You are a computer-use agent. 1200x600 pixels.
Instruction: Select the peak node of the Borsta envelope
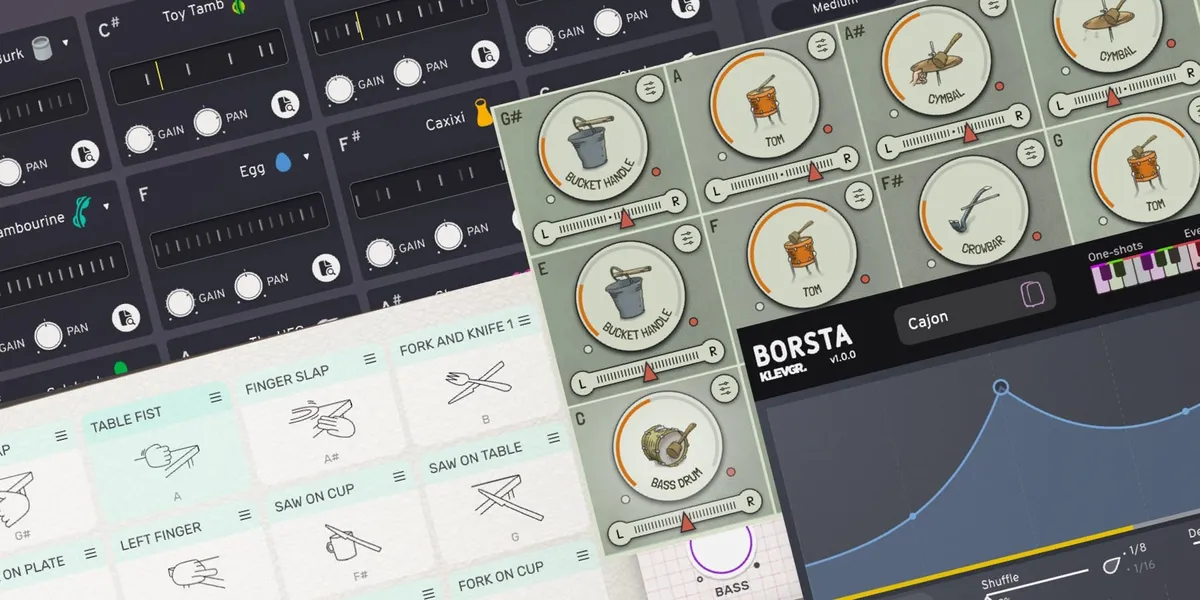(1001, 386)
